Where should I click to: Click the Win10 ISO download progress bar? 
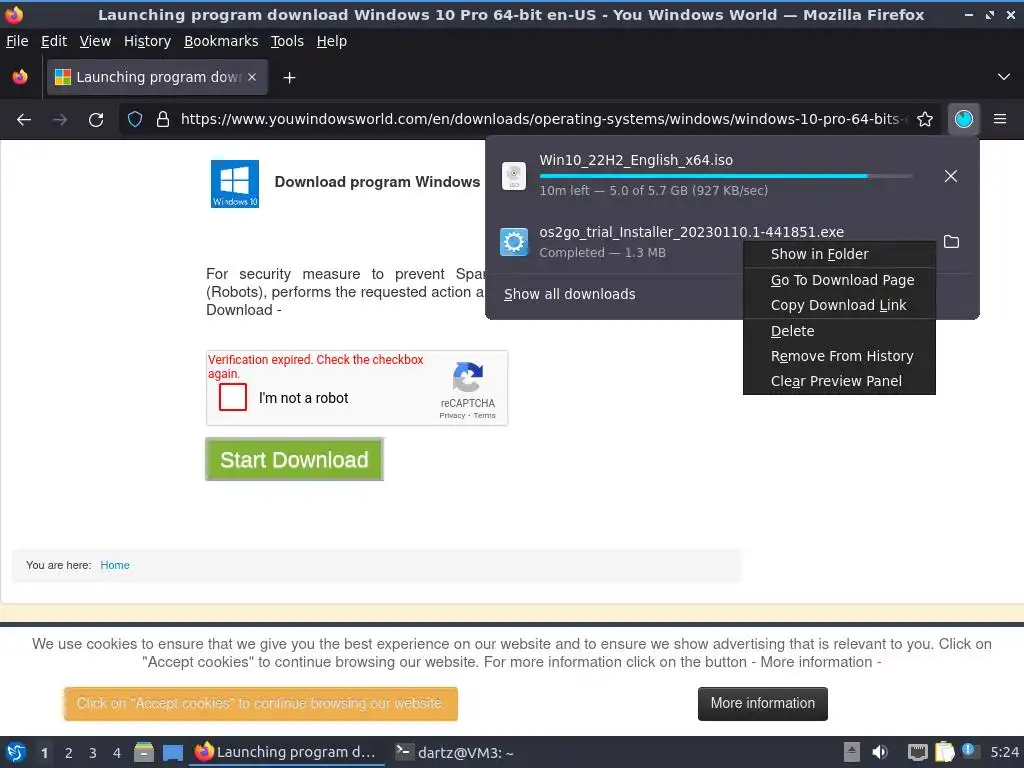click(x=726, y=176)
